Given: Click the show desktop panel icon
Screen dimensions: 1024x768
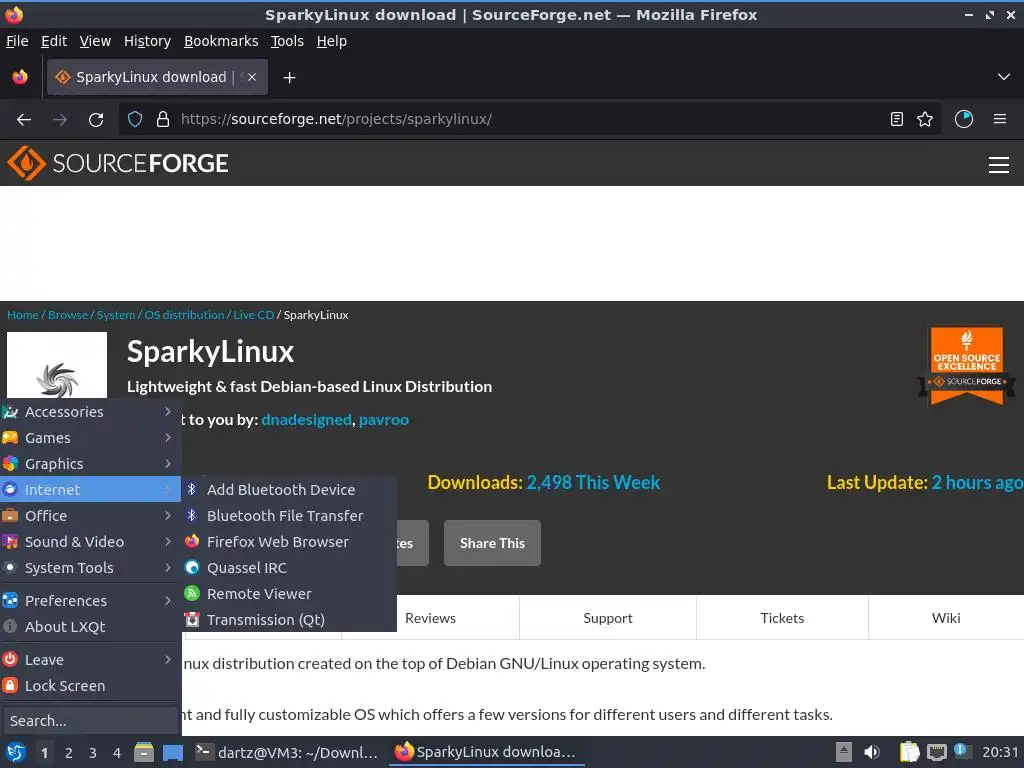Looking at the screenshot, I should (x=172, y=752).
